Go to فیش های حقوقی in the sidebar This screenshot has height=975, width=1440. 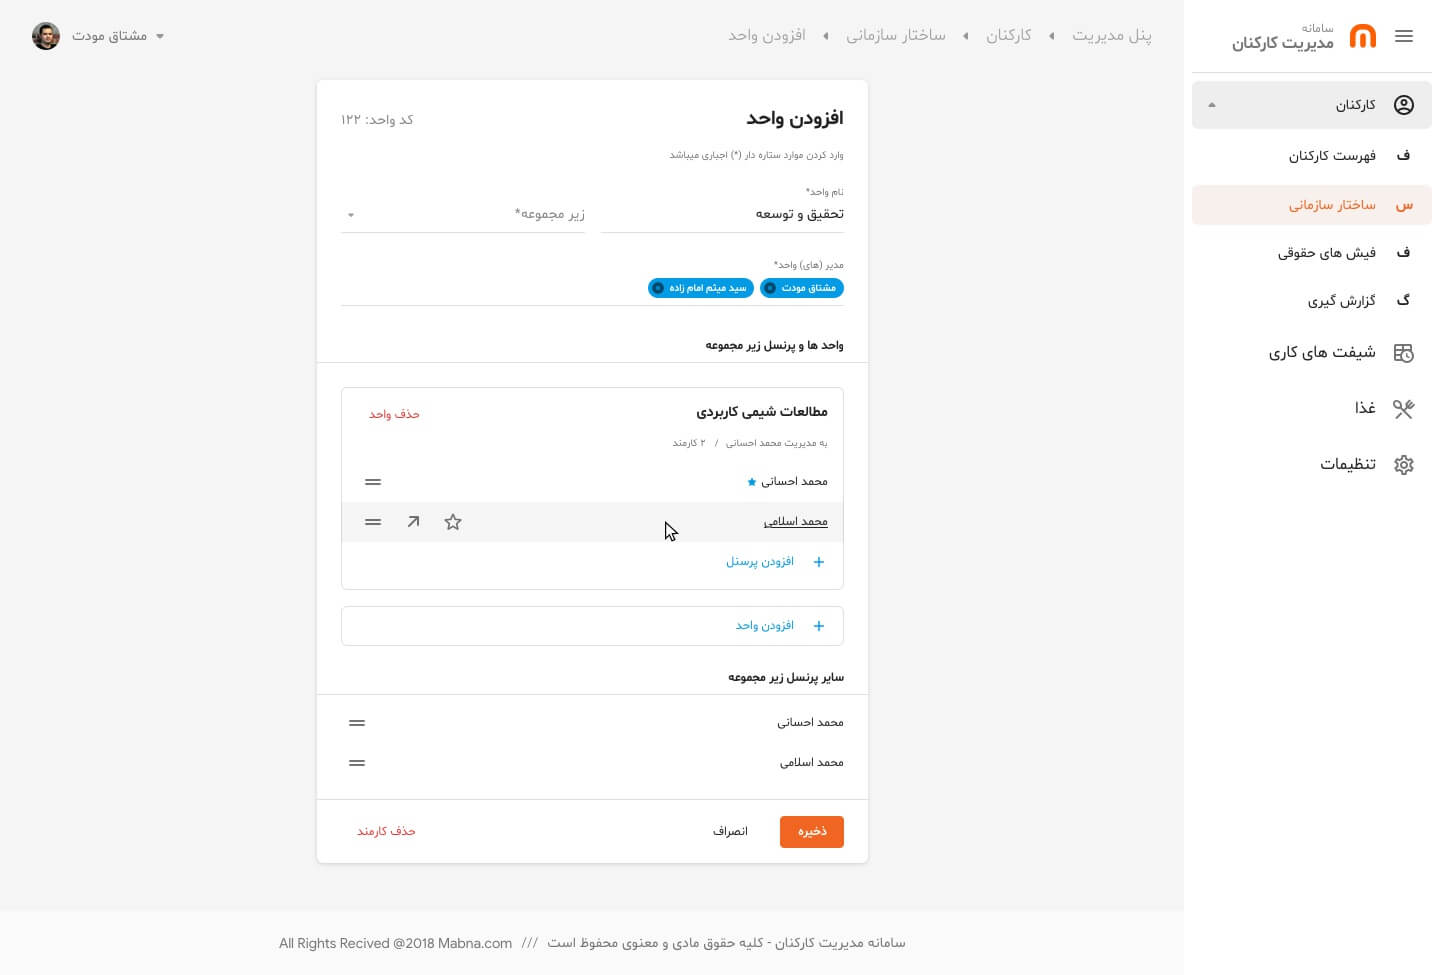(1326, 253)
